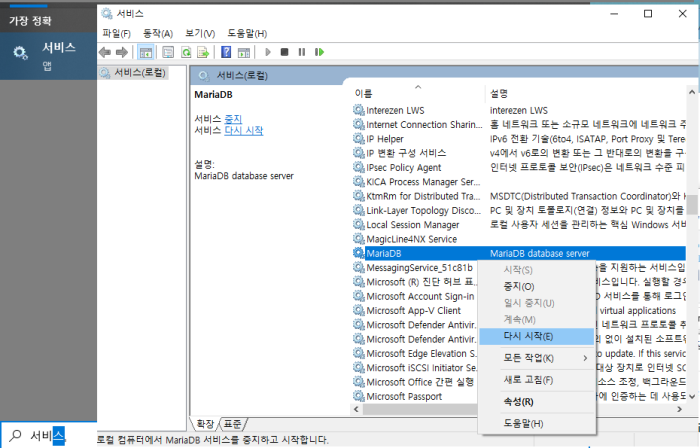700x448 pixels.
Task: Click the horizontal scrollbar right arrow
Action: click(x=679, y=409)
